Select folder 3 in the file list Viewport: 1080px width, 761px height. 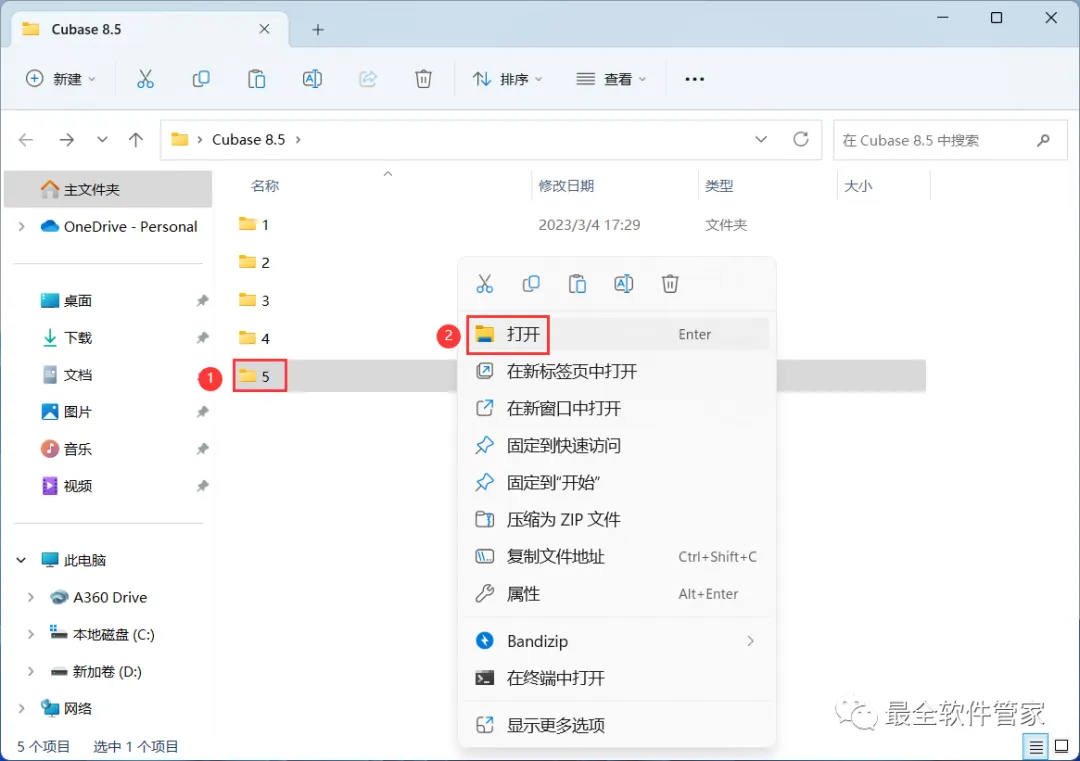[x=254, y=300]
